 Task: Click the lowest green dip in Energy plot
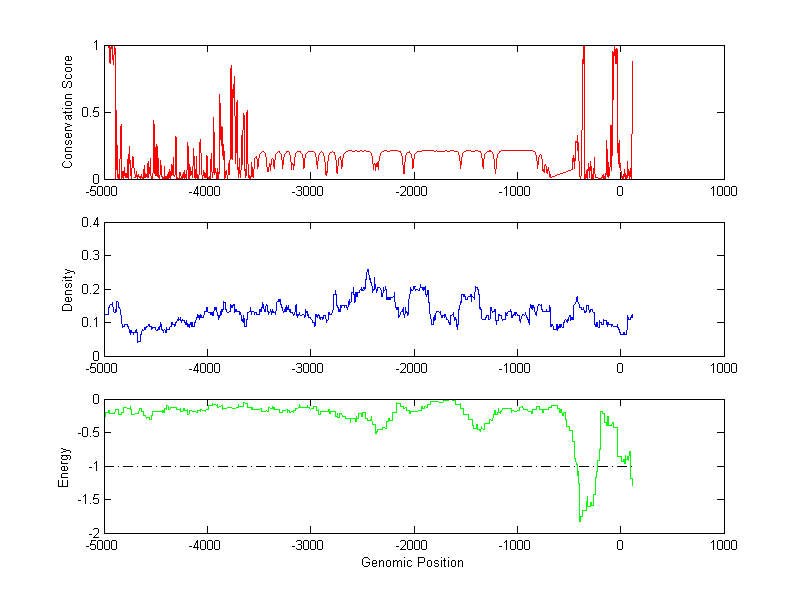tap(580, 520)
